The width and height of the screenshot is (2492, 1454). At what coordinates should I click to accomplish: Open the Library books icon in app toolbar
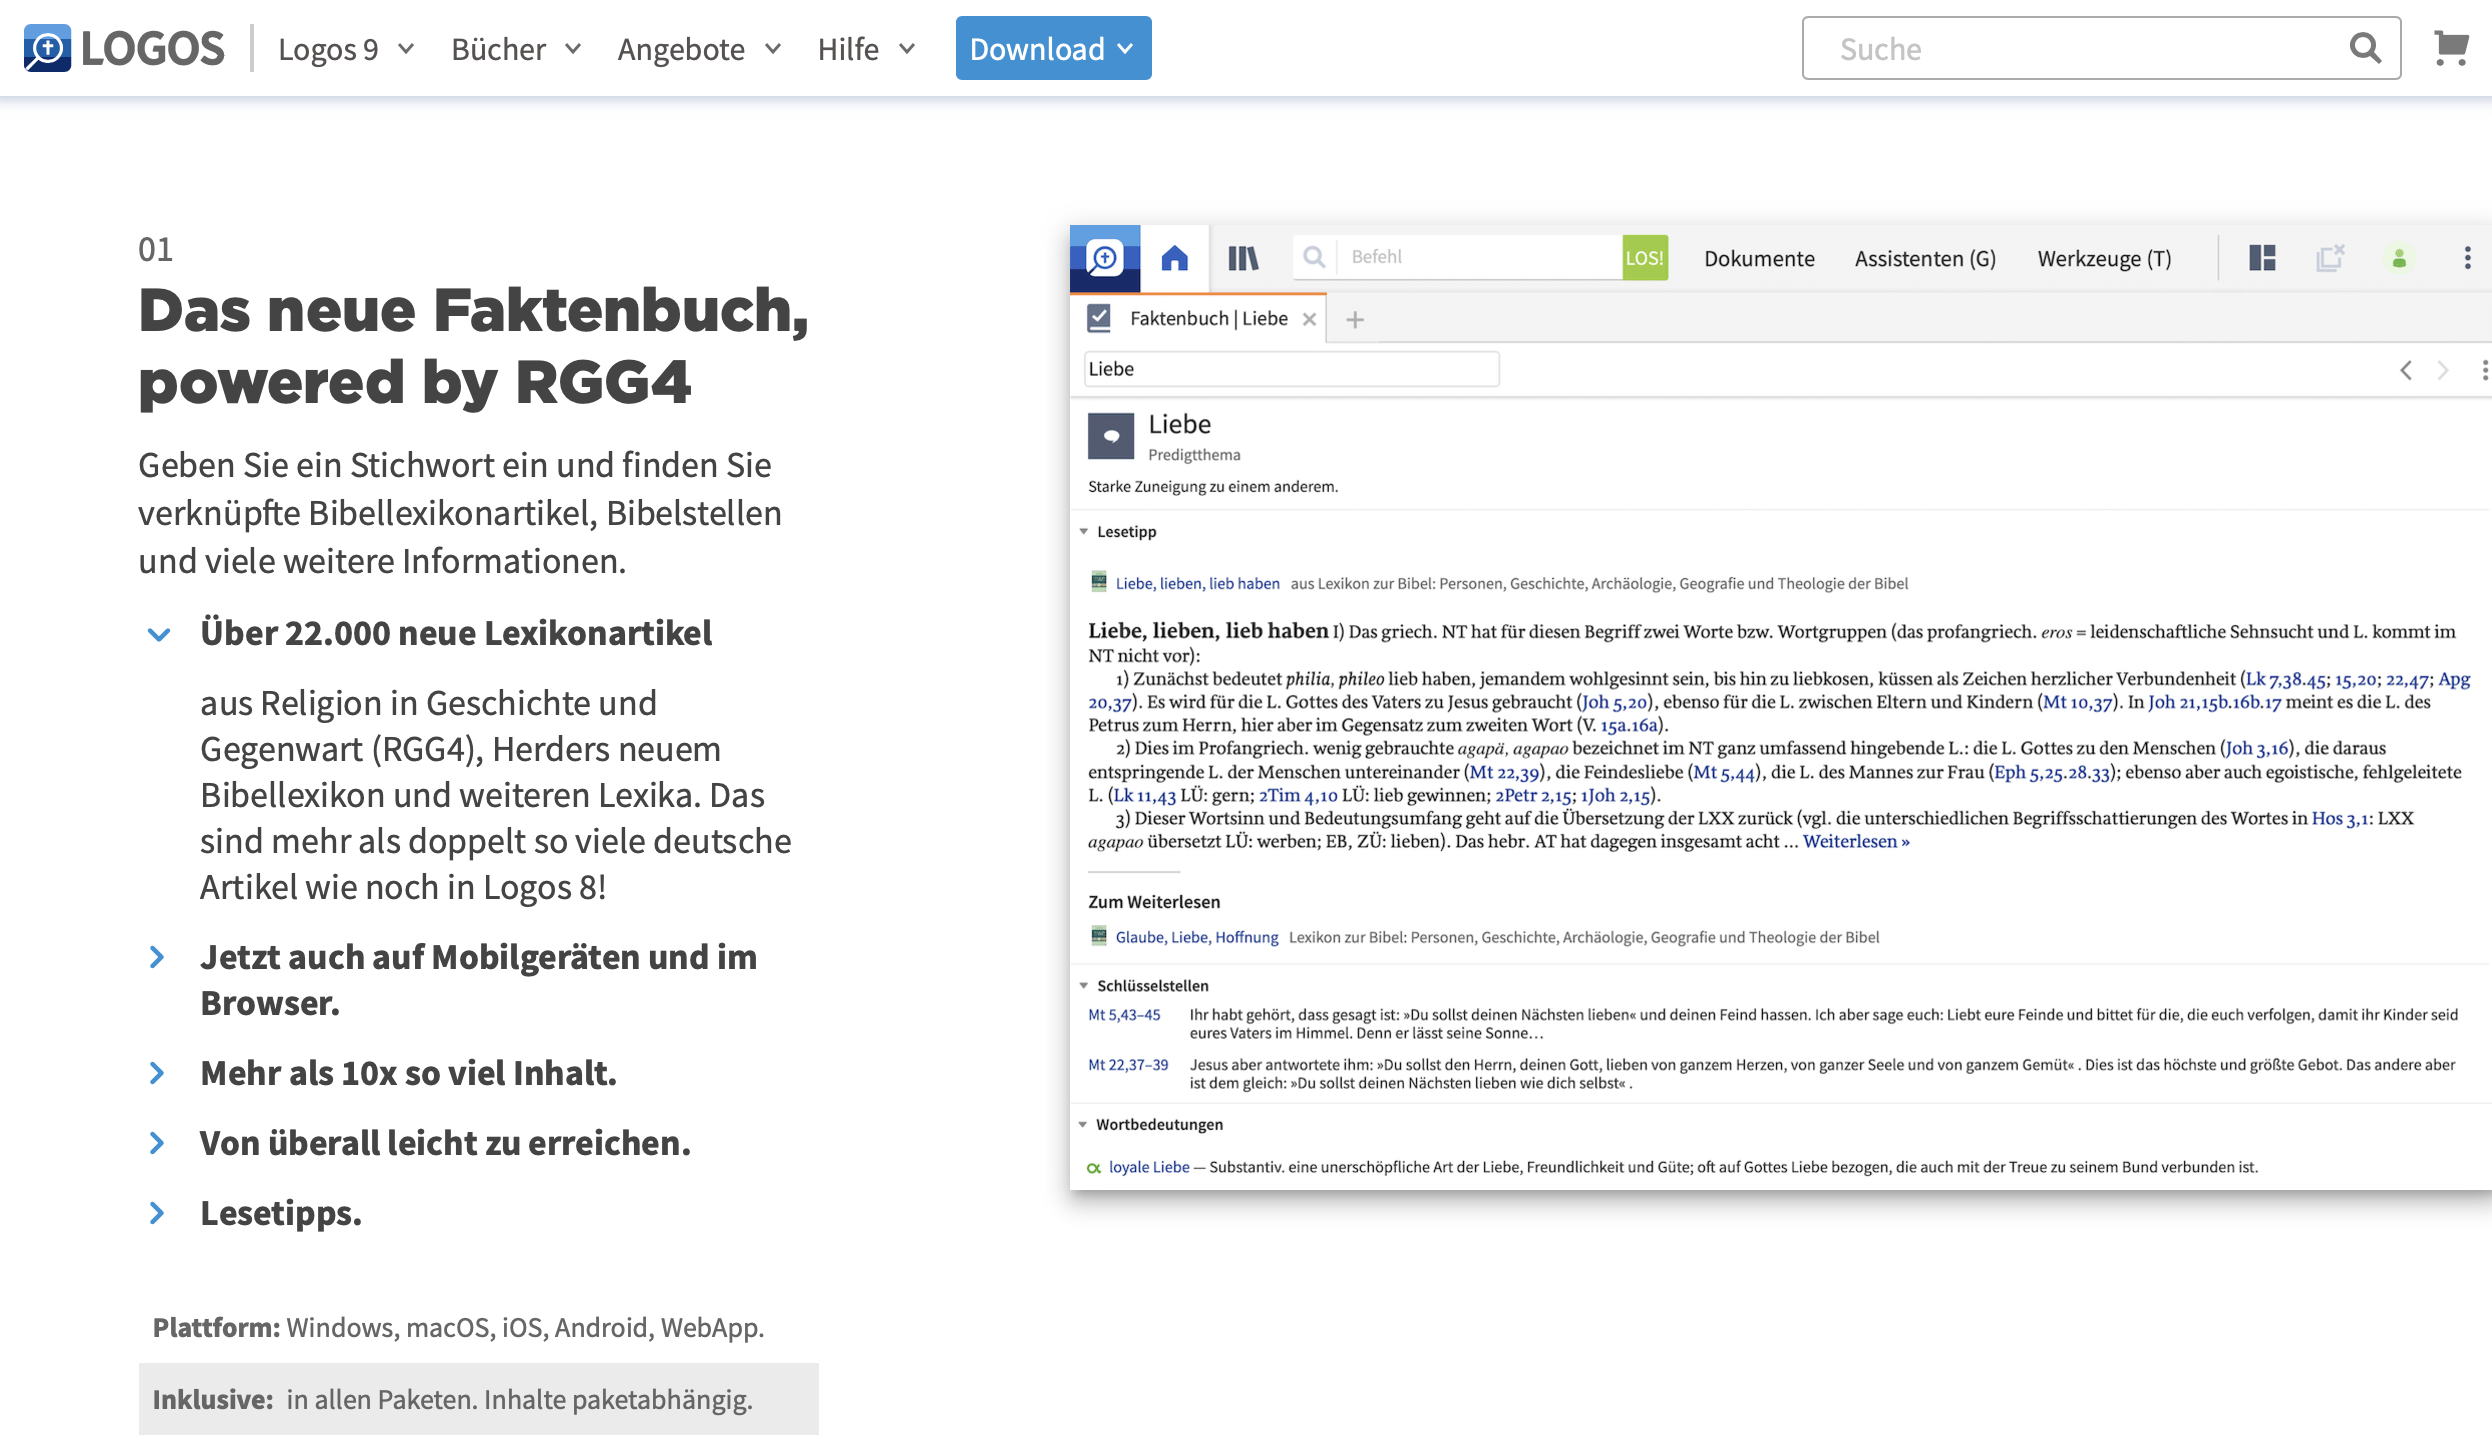tap(1243, 258)
